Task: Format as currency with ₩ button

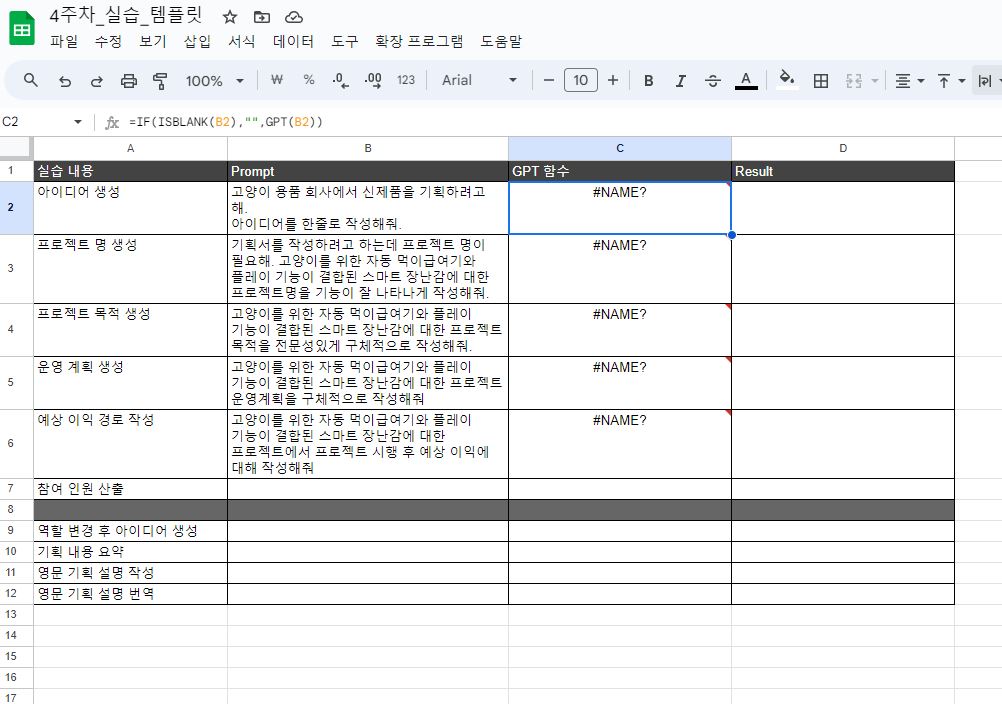Action: tap(277, 80)
